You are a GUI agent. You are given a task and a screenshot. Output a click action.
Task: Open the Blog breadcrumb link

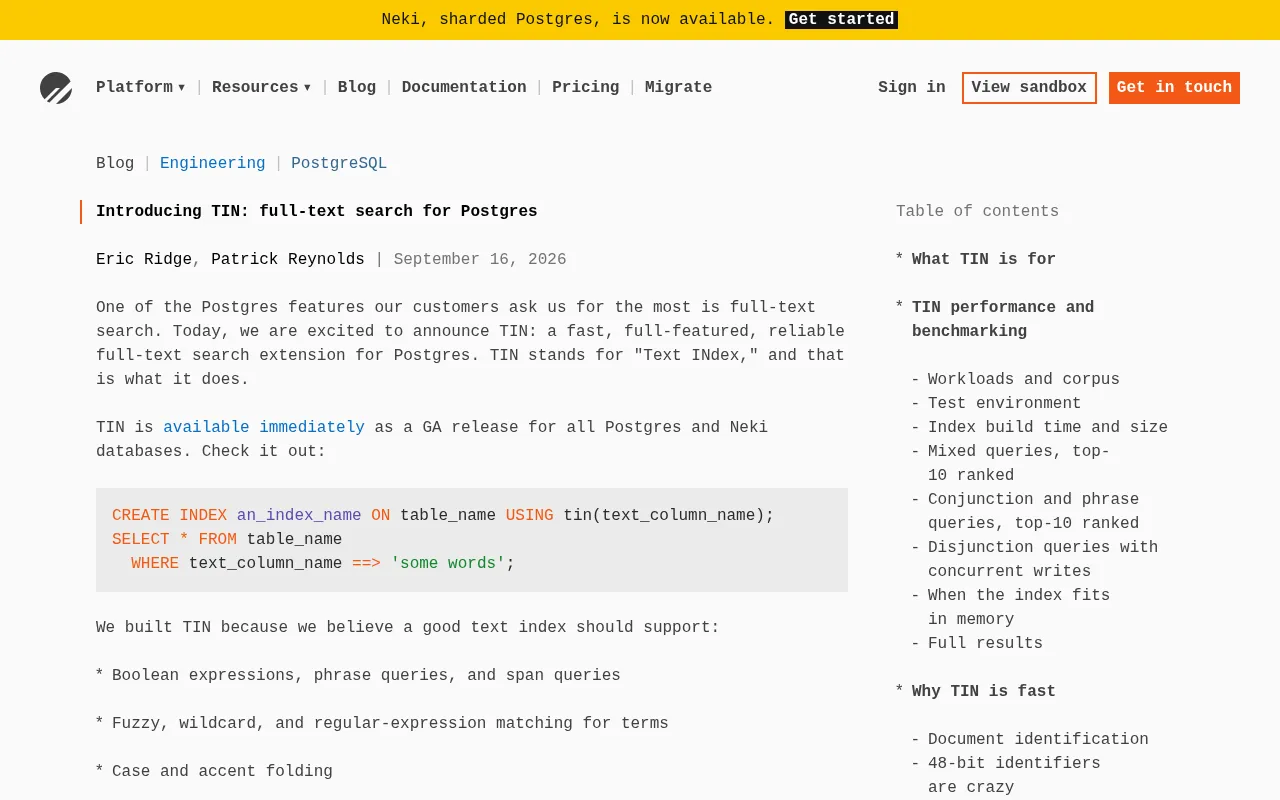point(115,163)
